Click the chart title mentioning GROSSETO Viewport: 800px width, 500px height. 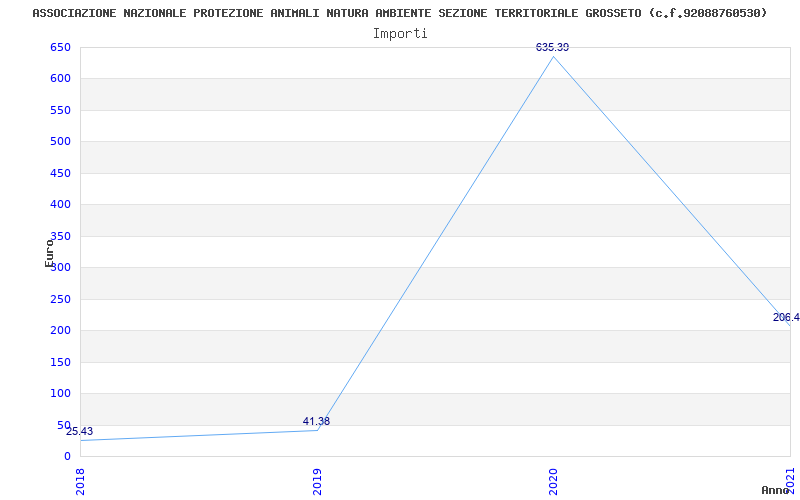tap(399, 13)
